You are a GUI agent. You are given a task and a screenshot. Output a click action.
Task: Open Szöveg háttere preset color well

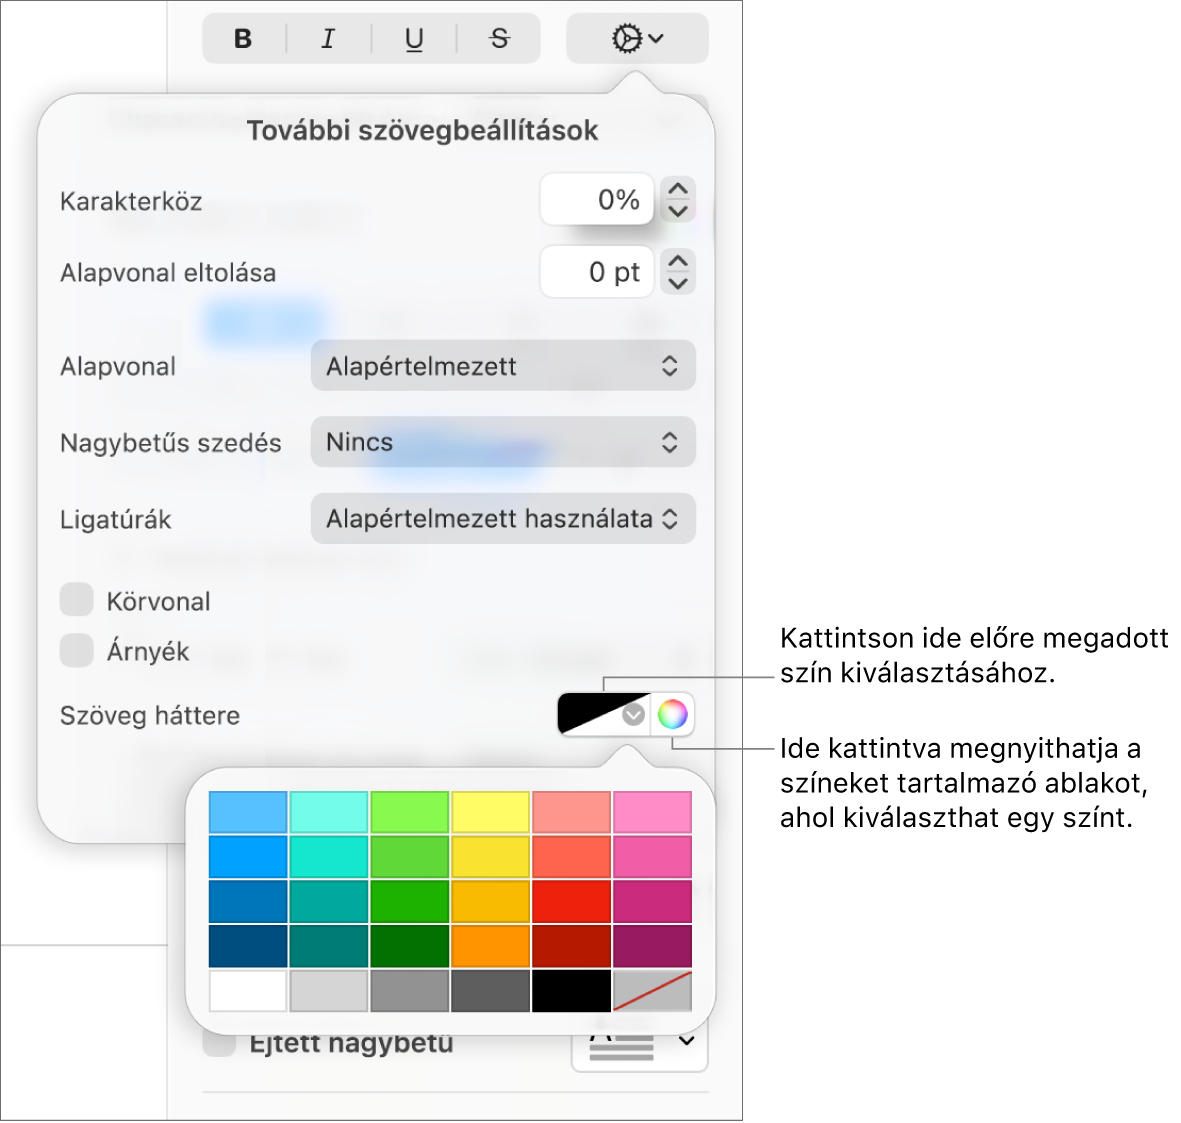[603, 714]
